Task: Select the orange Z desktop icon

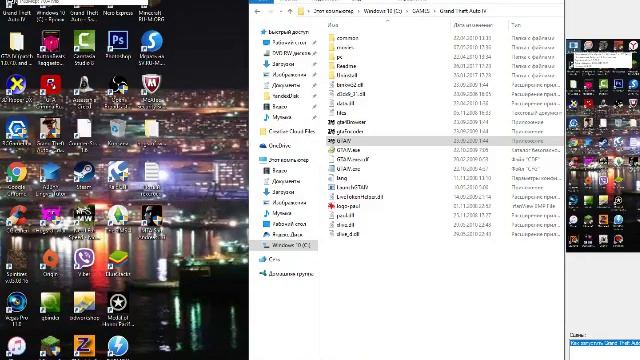Action: [x=84, y=347]
